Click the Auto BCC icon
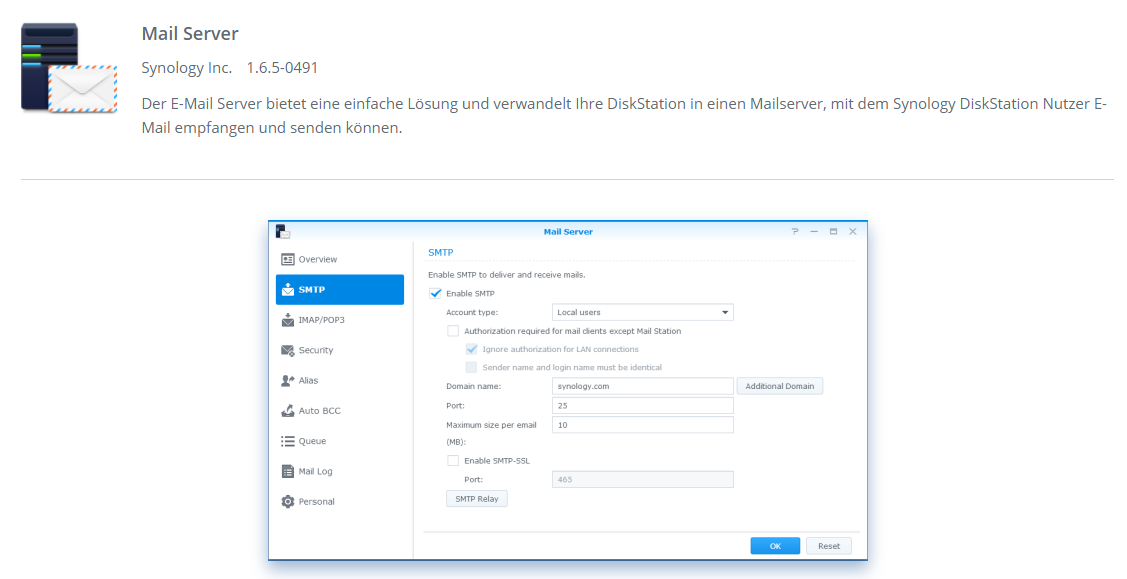Viewport: 1127px width, 579px height. (288, 411)
